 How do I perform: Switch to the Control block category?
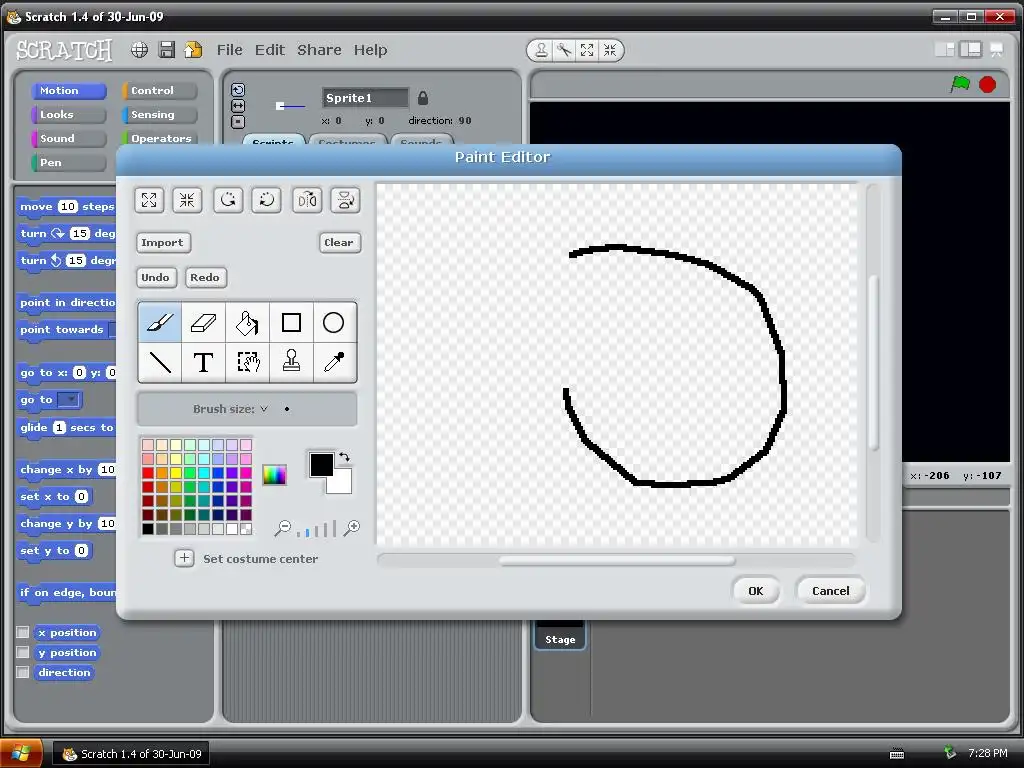click(159, 90)
